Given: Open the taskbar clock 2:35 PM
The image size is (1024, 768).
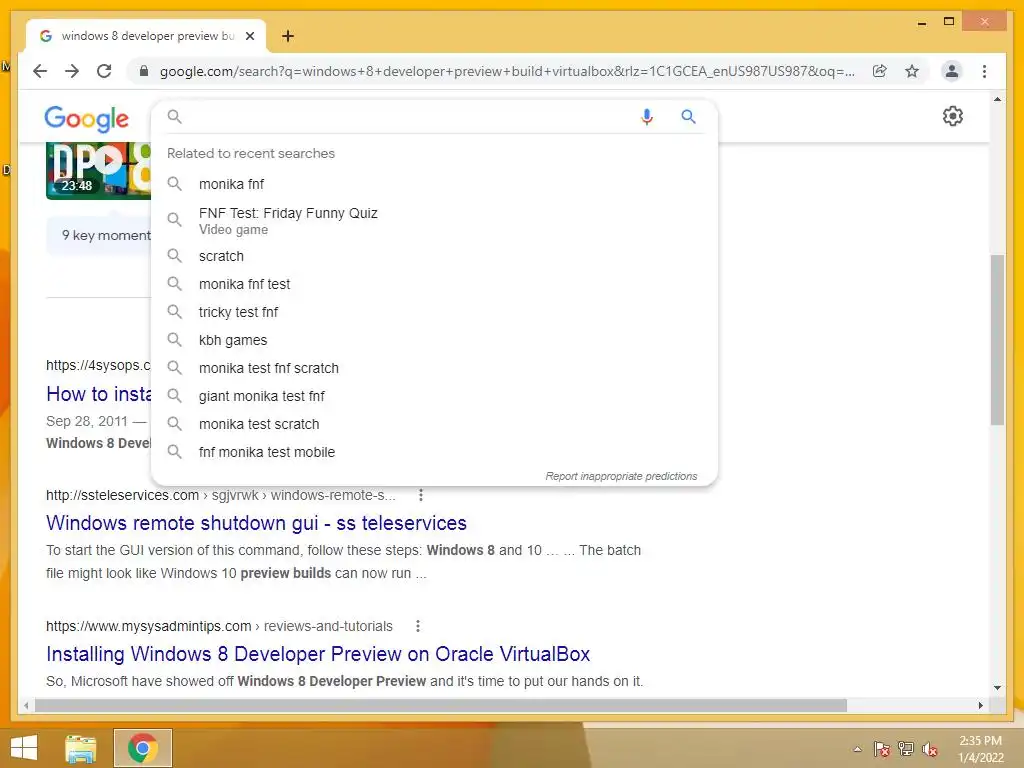Looking at the screenshot, I should pyautogui.click(x=981, y=749).
